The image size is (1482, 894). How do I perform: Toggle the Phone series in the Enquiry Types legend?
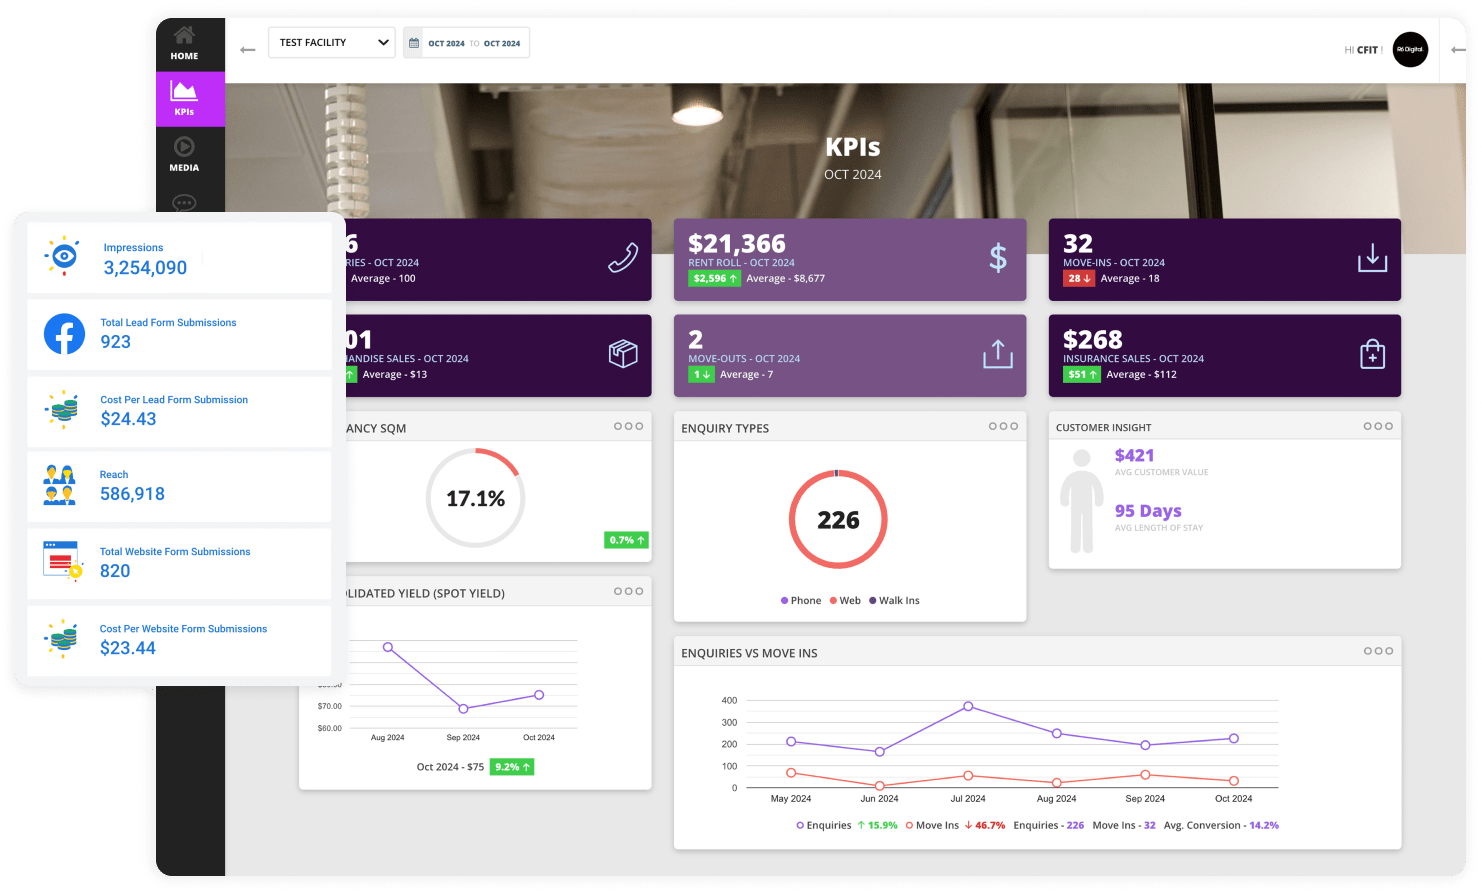pyautogui.click(x=800, y=600)
